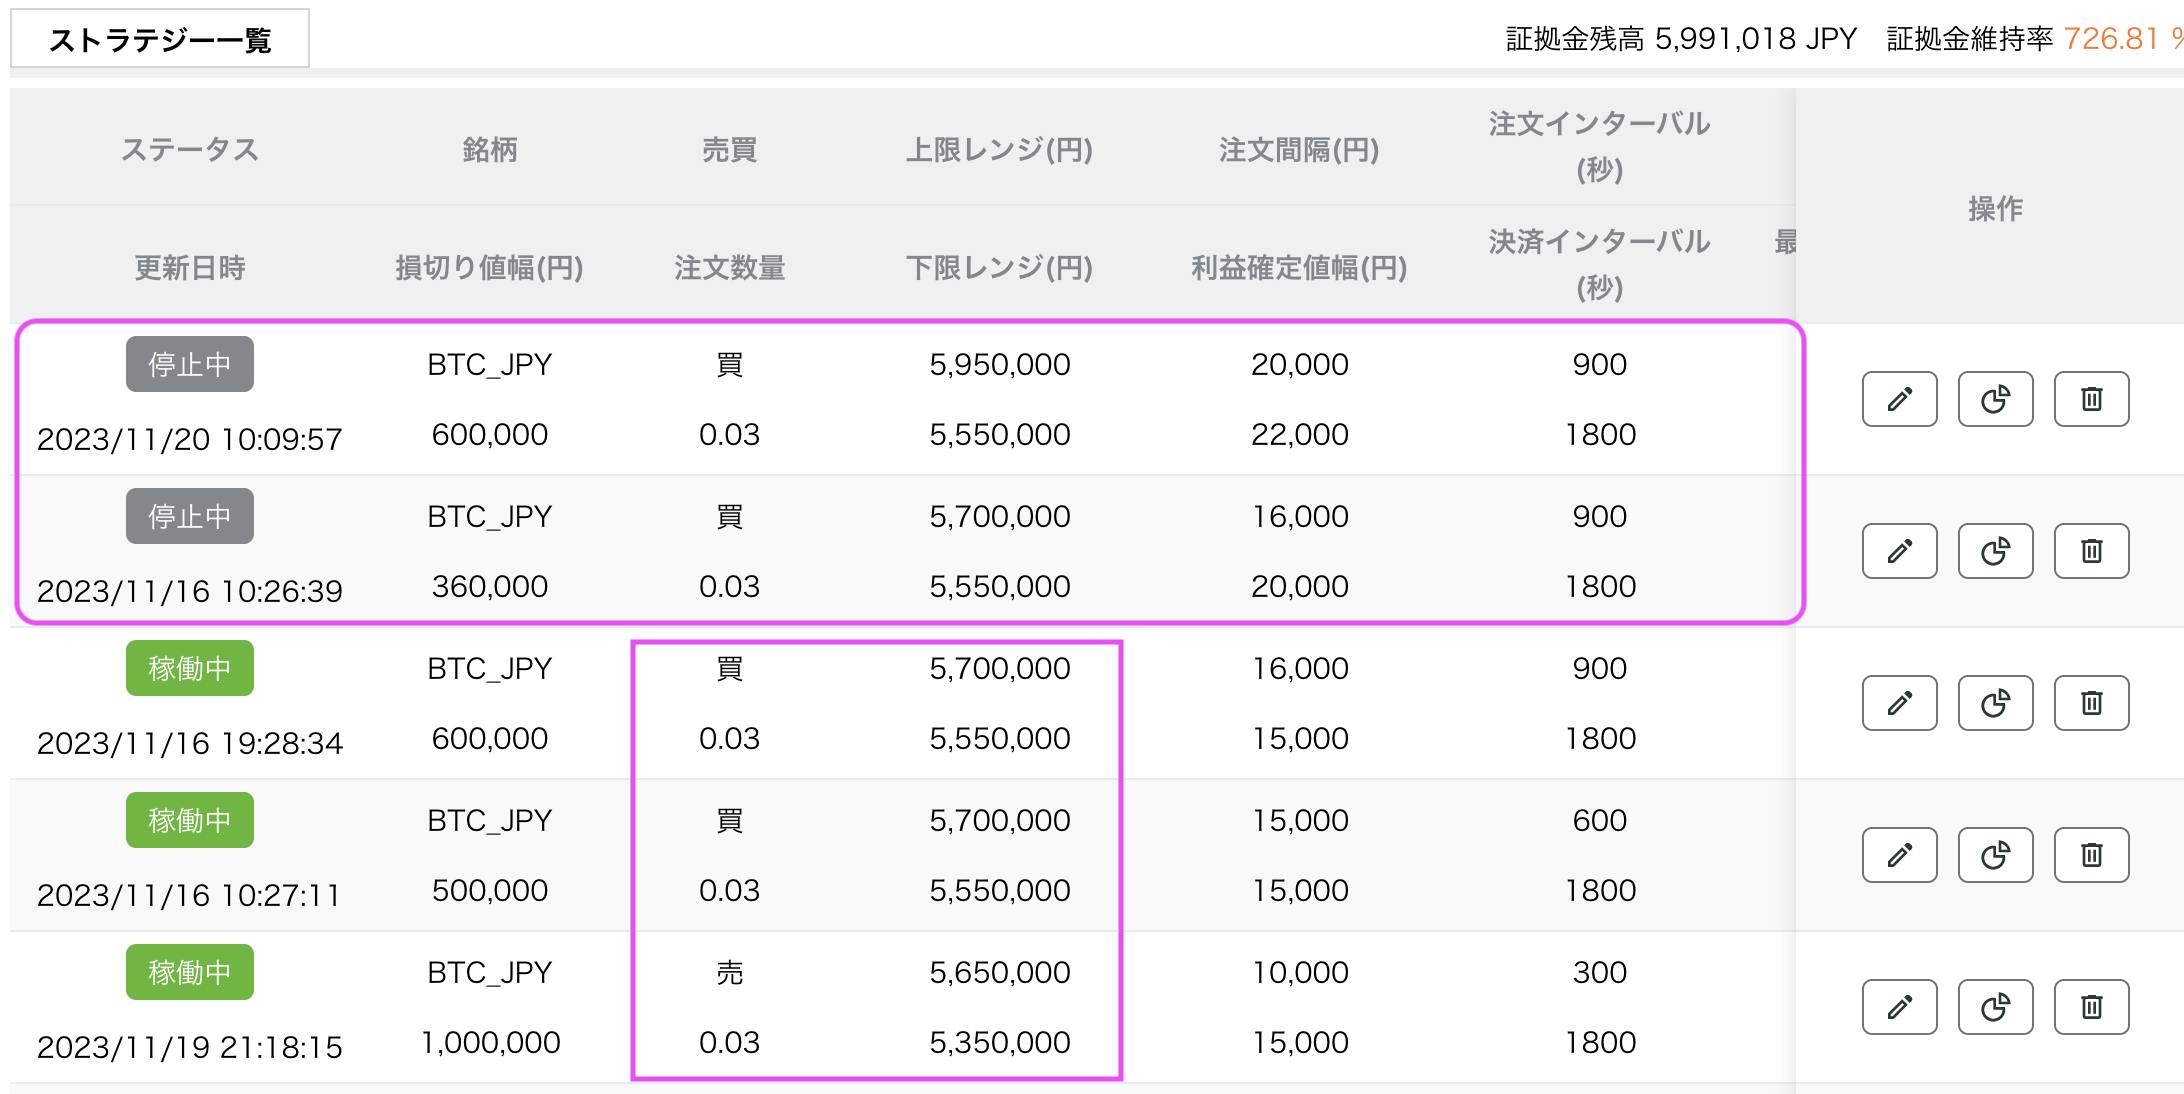Open the report icon for the 2023/11/20 strategy

click(x=1994, y=399)
